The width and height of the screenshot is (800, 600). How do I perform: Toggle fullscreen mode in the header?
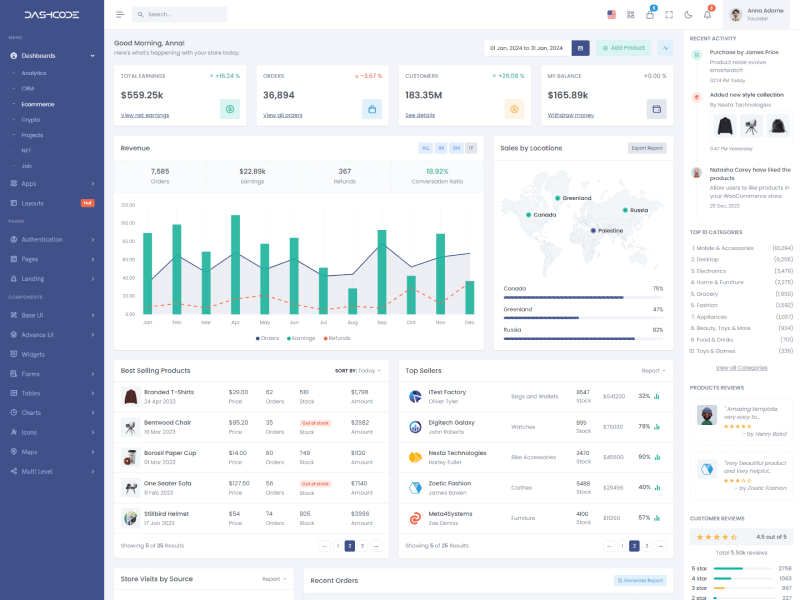pyautogui.click(x=669, y=15)
